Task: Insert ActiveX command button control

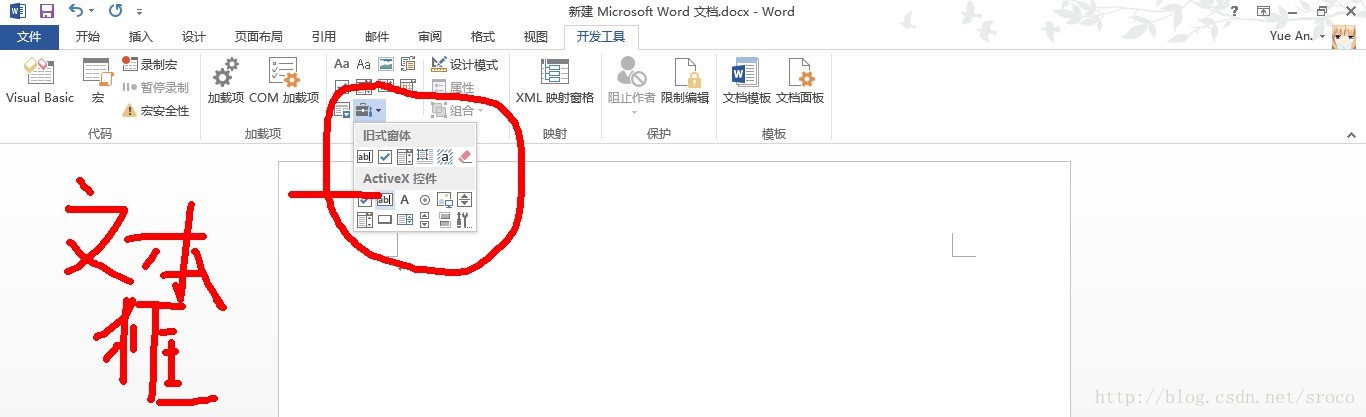Action: (x=385, y=220)
